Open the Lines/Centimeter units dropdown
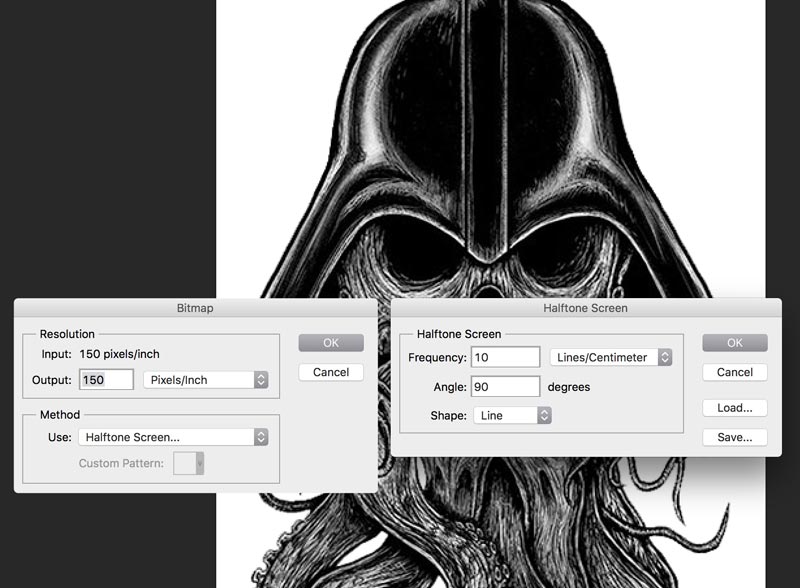Viewport: 800px width, 588px height. click(611, 357)
